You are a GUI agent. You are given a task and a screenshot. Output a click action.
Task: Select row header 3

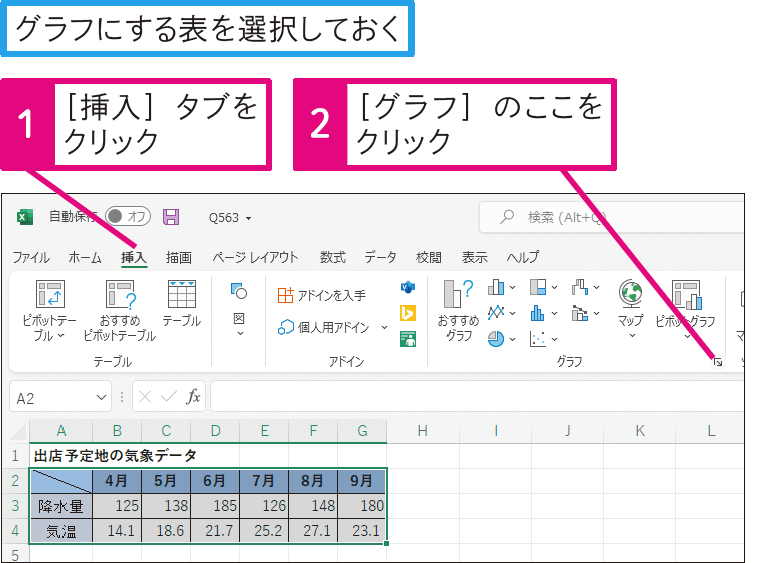(15, 506)
